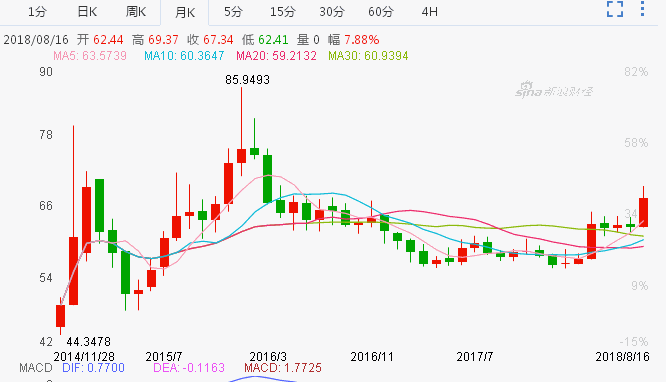
Task: Click the DEA: -0.1163 indicator value
Action: click(x=189, y=368)
